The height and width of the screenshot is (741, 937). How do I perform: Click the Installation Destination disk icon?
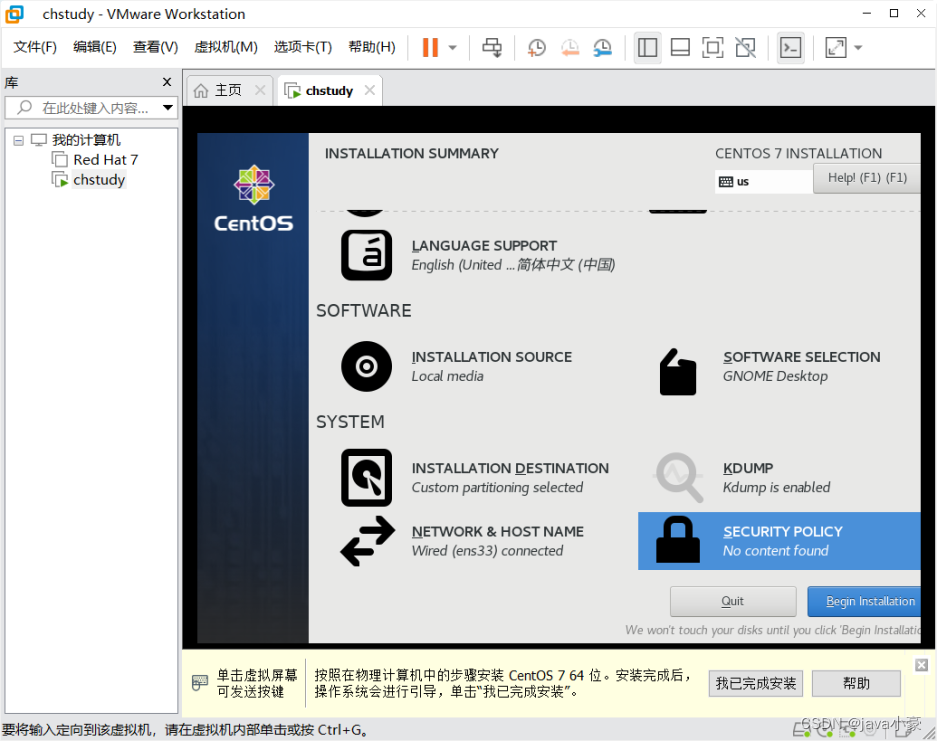(x=366, y=477)
